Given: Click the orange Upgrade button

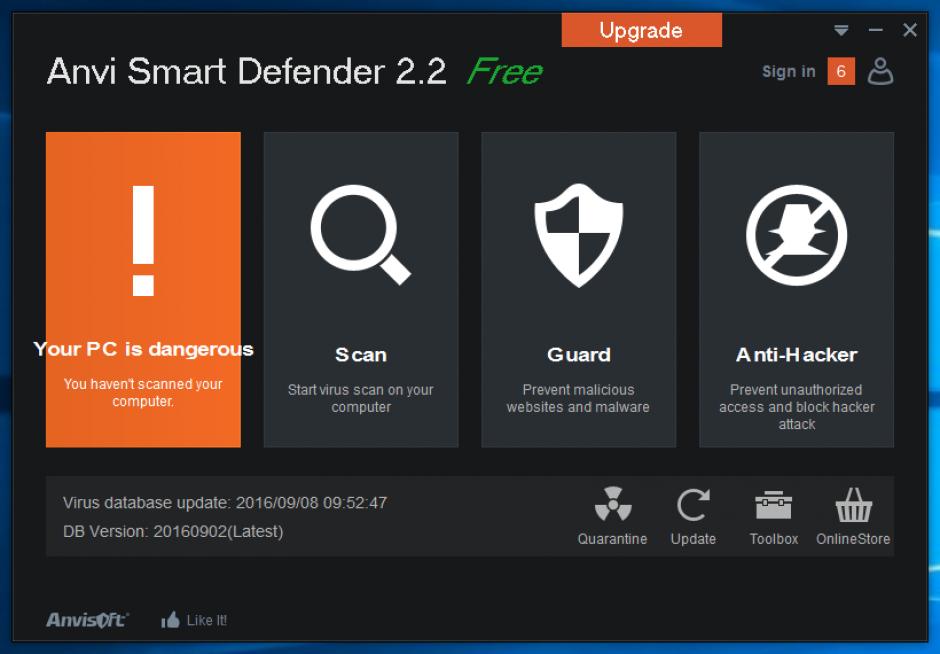Looking at the screenshot, I should point(641,30).
